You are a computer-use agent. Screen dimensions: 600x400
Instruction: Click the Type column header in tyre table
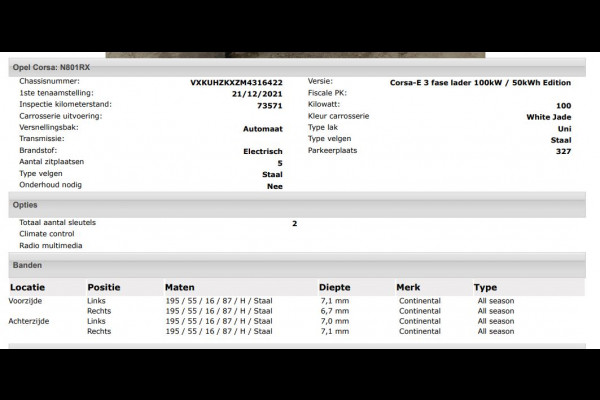(x=485, y=287)
